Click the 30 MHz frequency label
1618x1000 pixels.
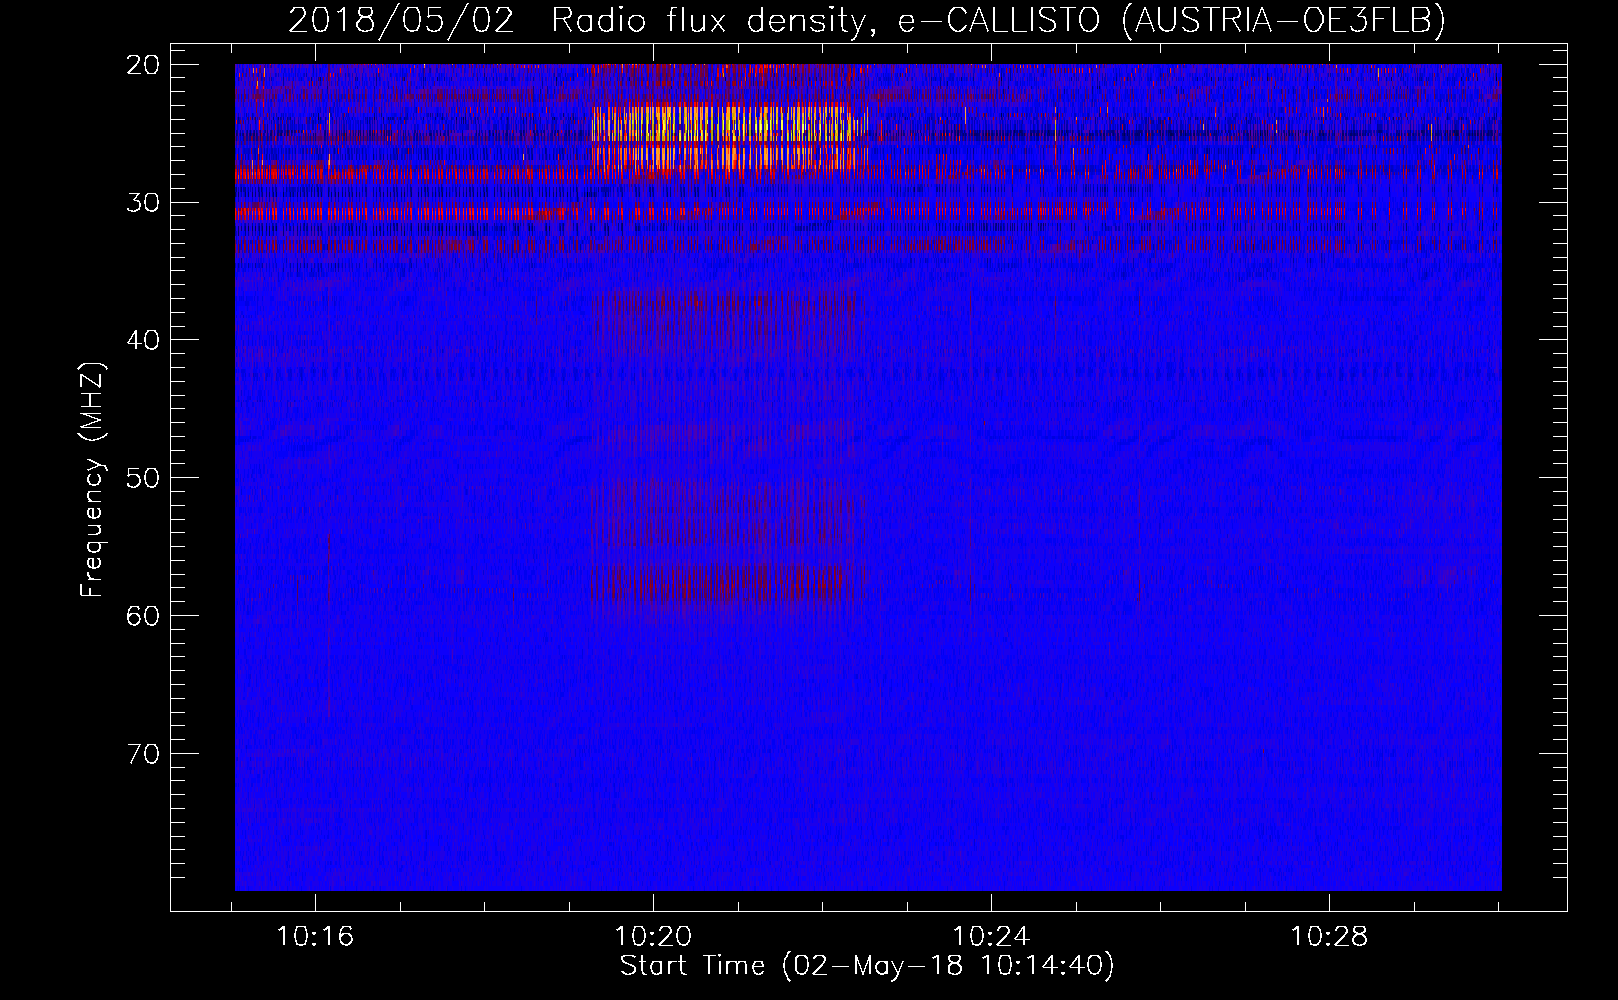coord(144,202)
